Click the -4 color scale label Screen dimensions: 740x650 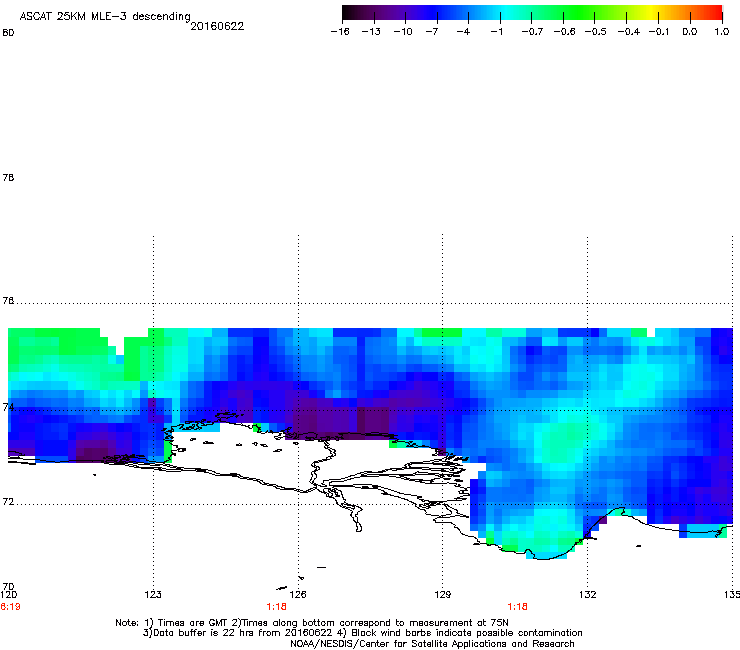click(x=463, y=32)
